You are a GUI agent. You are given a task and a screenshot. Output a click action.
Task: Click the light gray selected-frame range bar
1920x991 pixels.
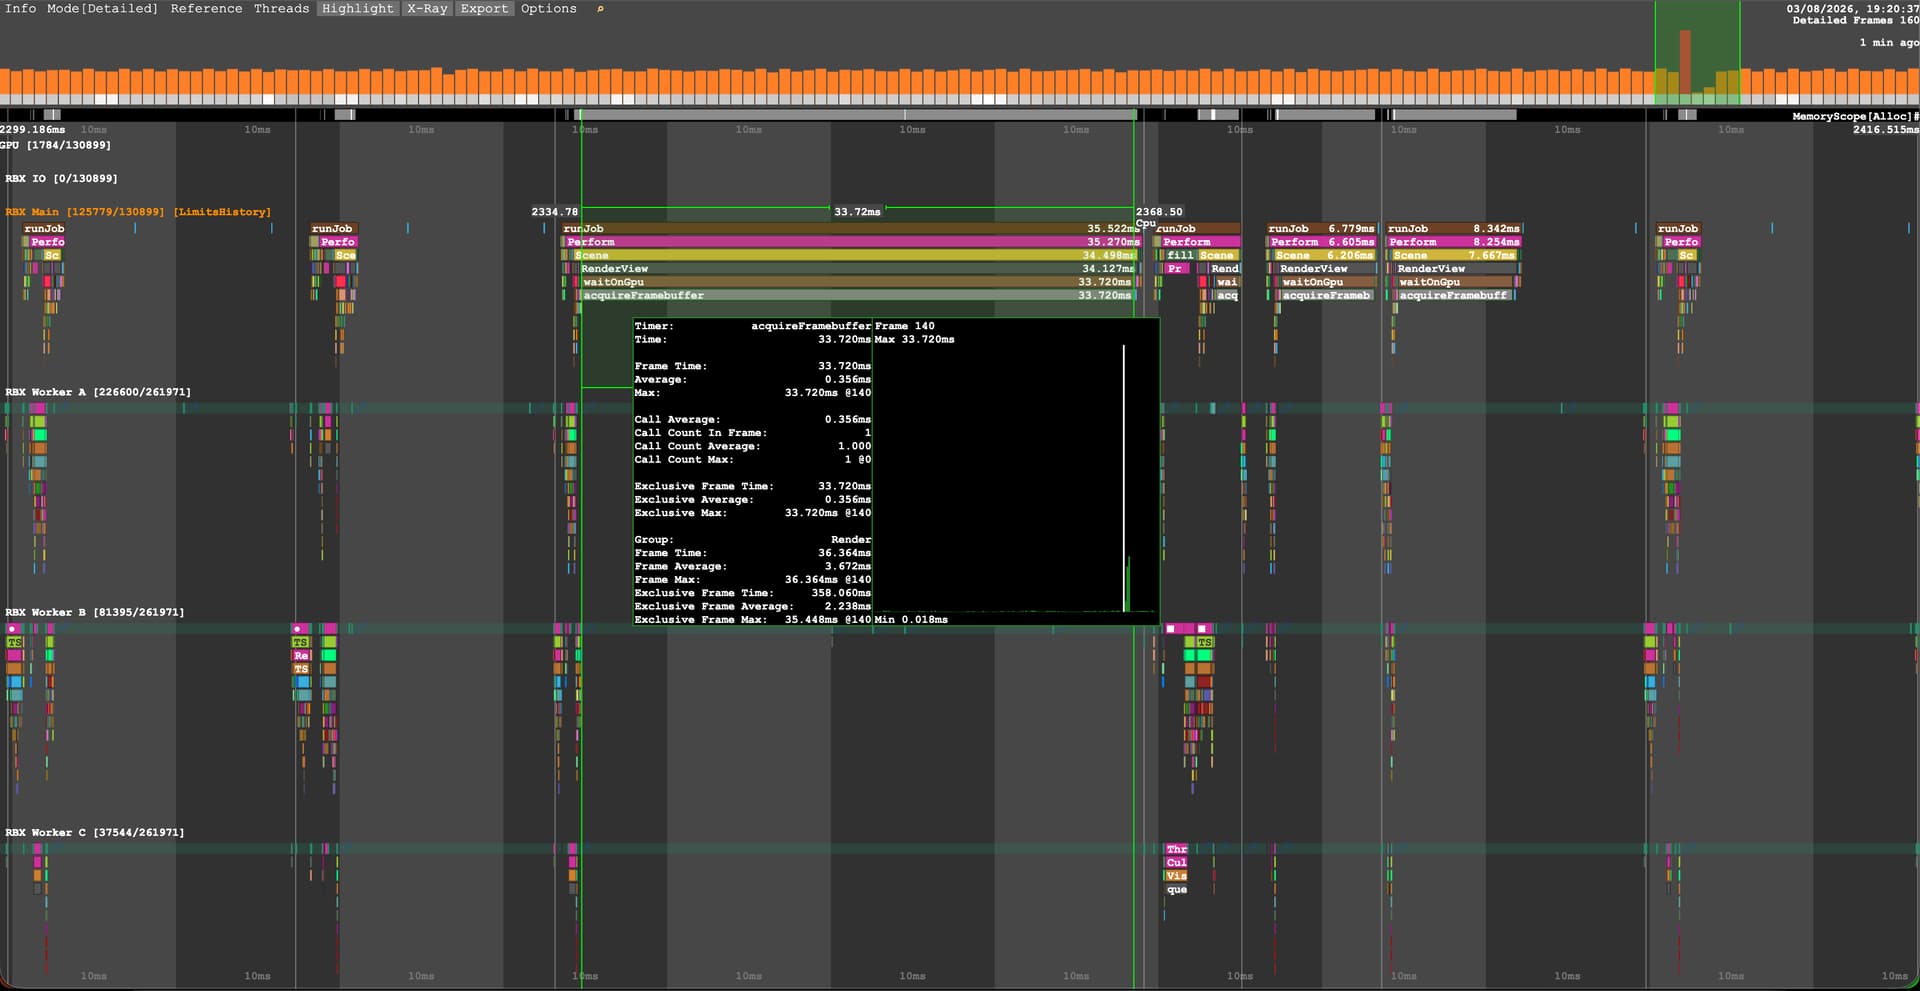pyautogui.click(x=857, y=115)
